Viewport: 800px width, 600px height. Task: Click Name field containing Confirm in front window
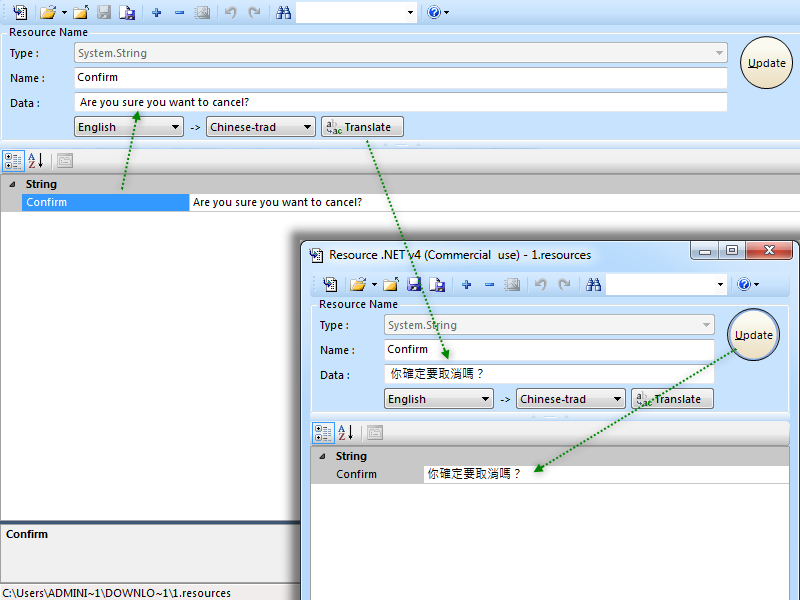549,349
